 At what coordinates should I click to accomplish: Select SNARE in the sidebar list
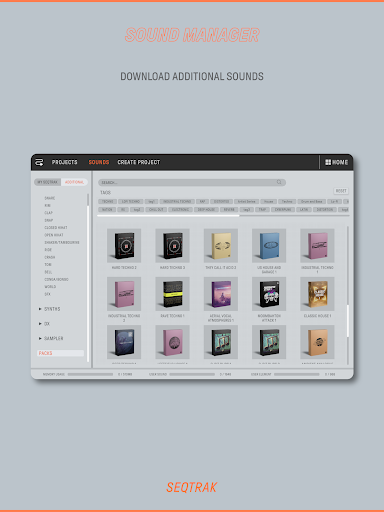(x=50, y=198)
